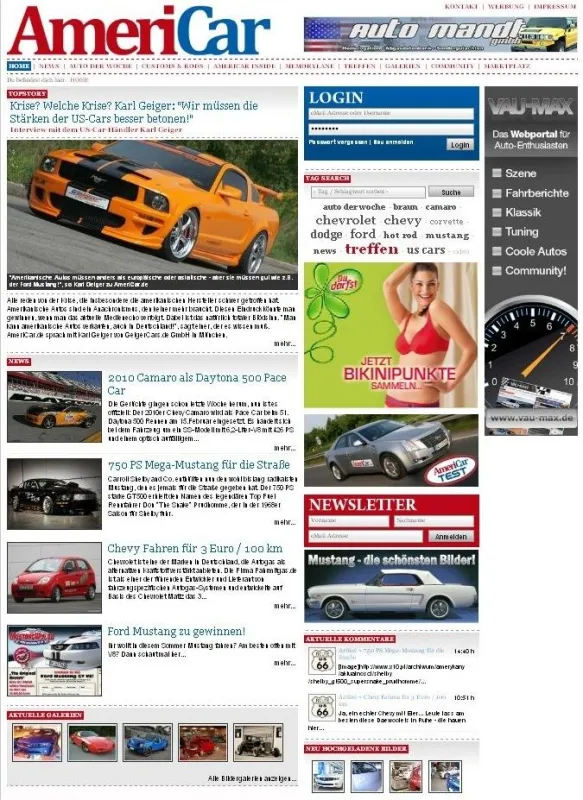The image size is (583, 800).
Task: Follow the IMPRESSUM link at top
Action: click(x=555, y=7)
